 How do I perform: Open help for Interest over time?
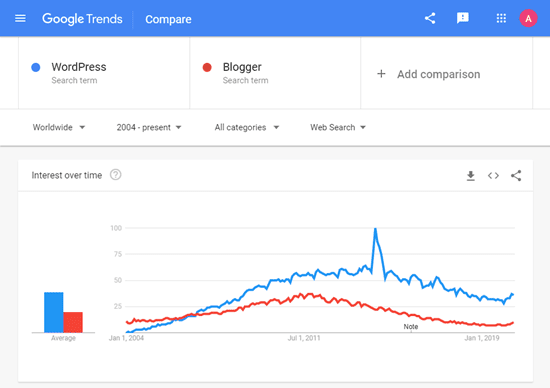(115, 174)
